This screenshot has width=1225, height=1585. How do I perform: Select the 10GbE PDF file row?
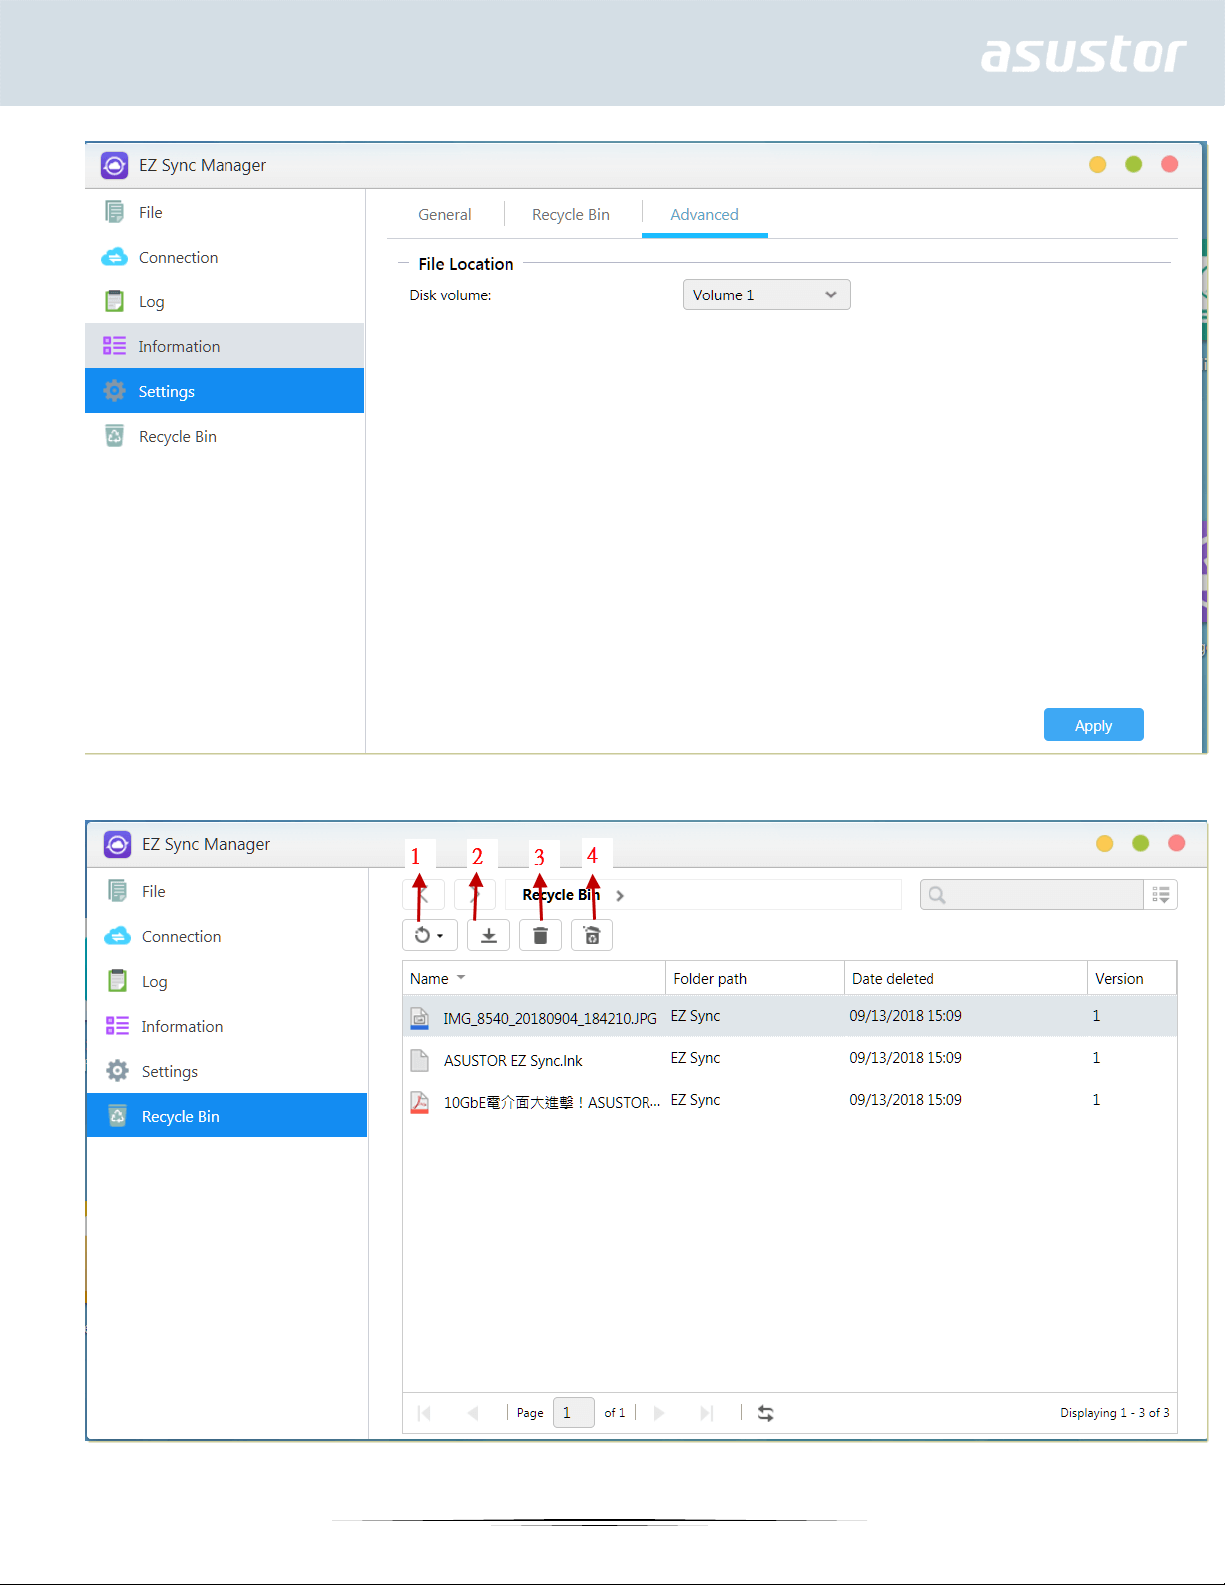click(x=790, y=1100)
